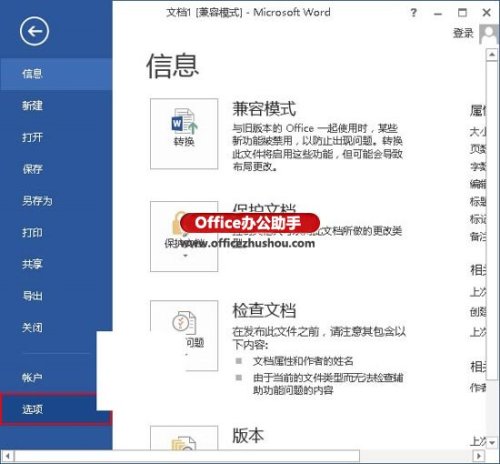Click 关闭 in the left menu
Screen dimensions: 500x464
point(56,327)
